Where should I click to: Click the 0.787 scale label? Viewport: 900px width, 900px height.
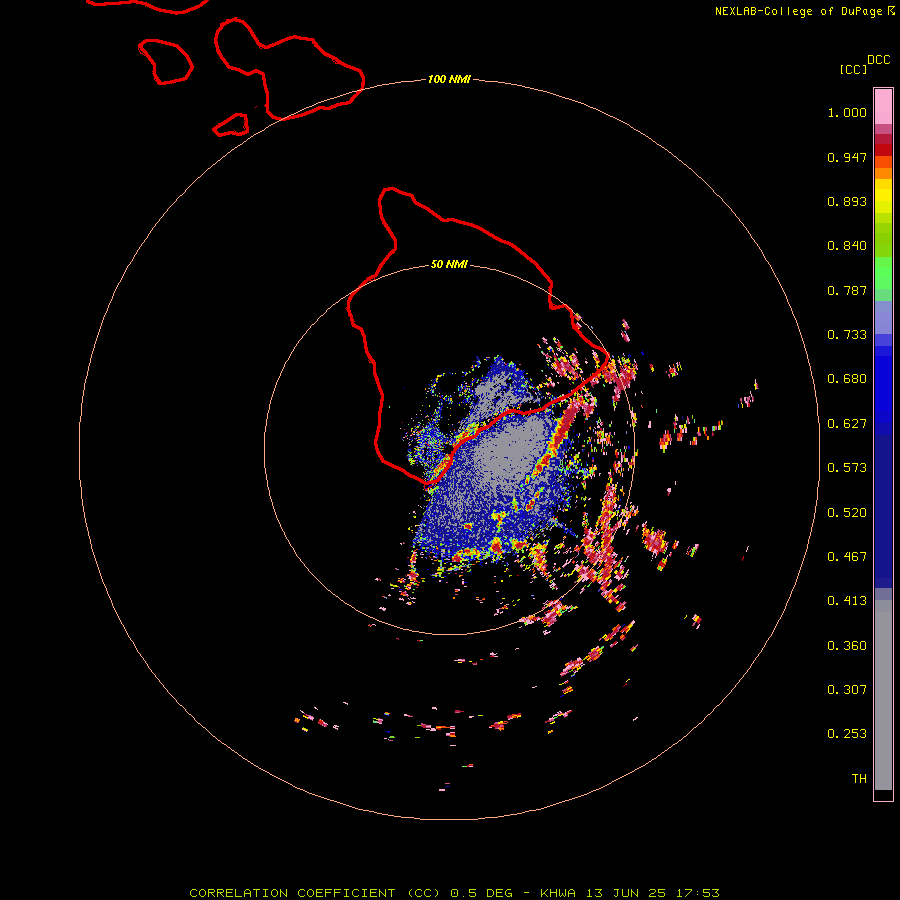[847, 290]
